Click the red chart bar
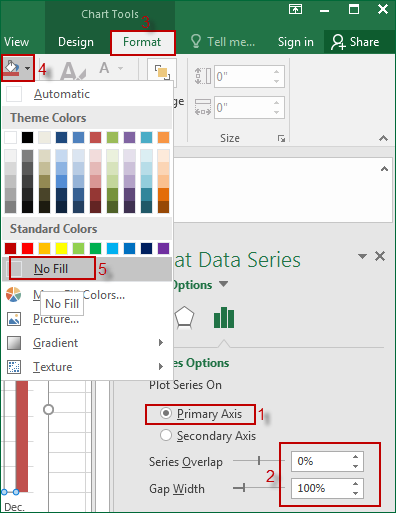The image size is (396, 513). pyautogui.click(x=22, y=436)
